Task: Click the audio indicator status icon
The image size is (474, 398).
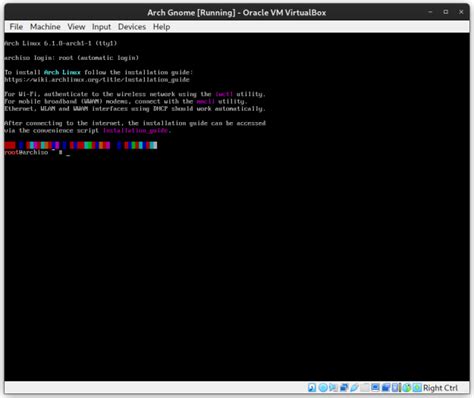Action: coord(333,388)
